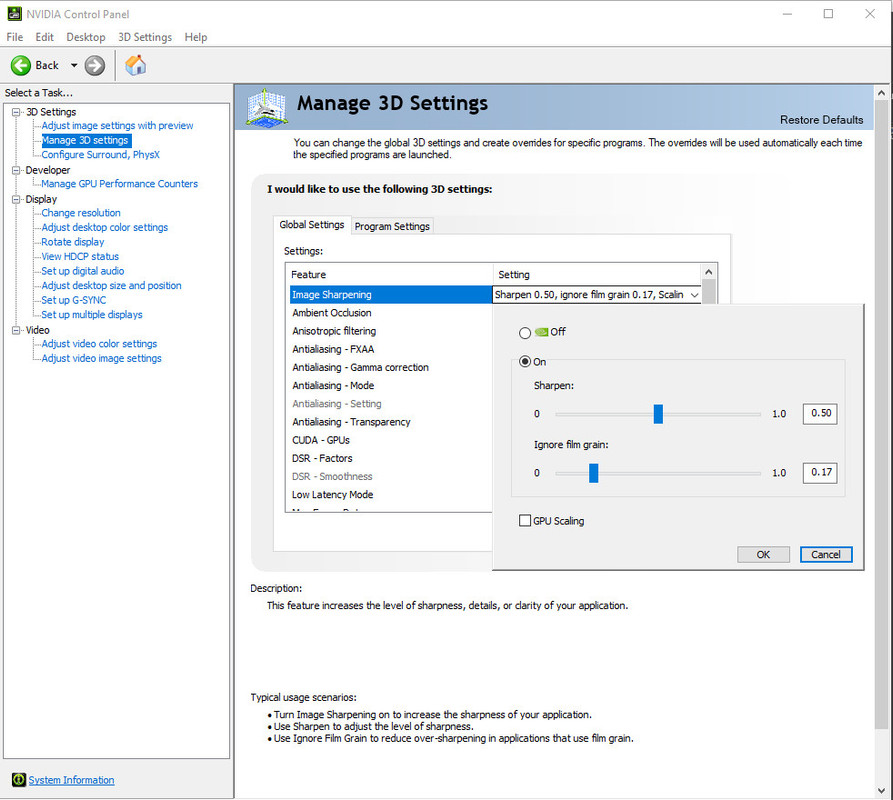This screenshot has height=800, width=893.
Task: Open Set up digital audio
Action: [83, 270]
